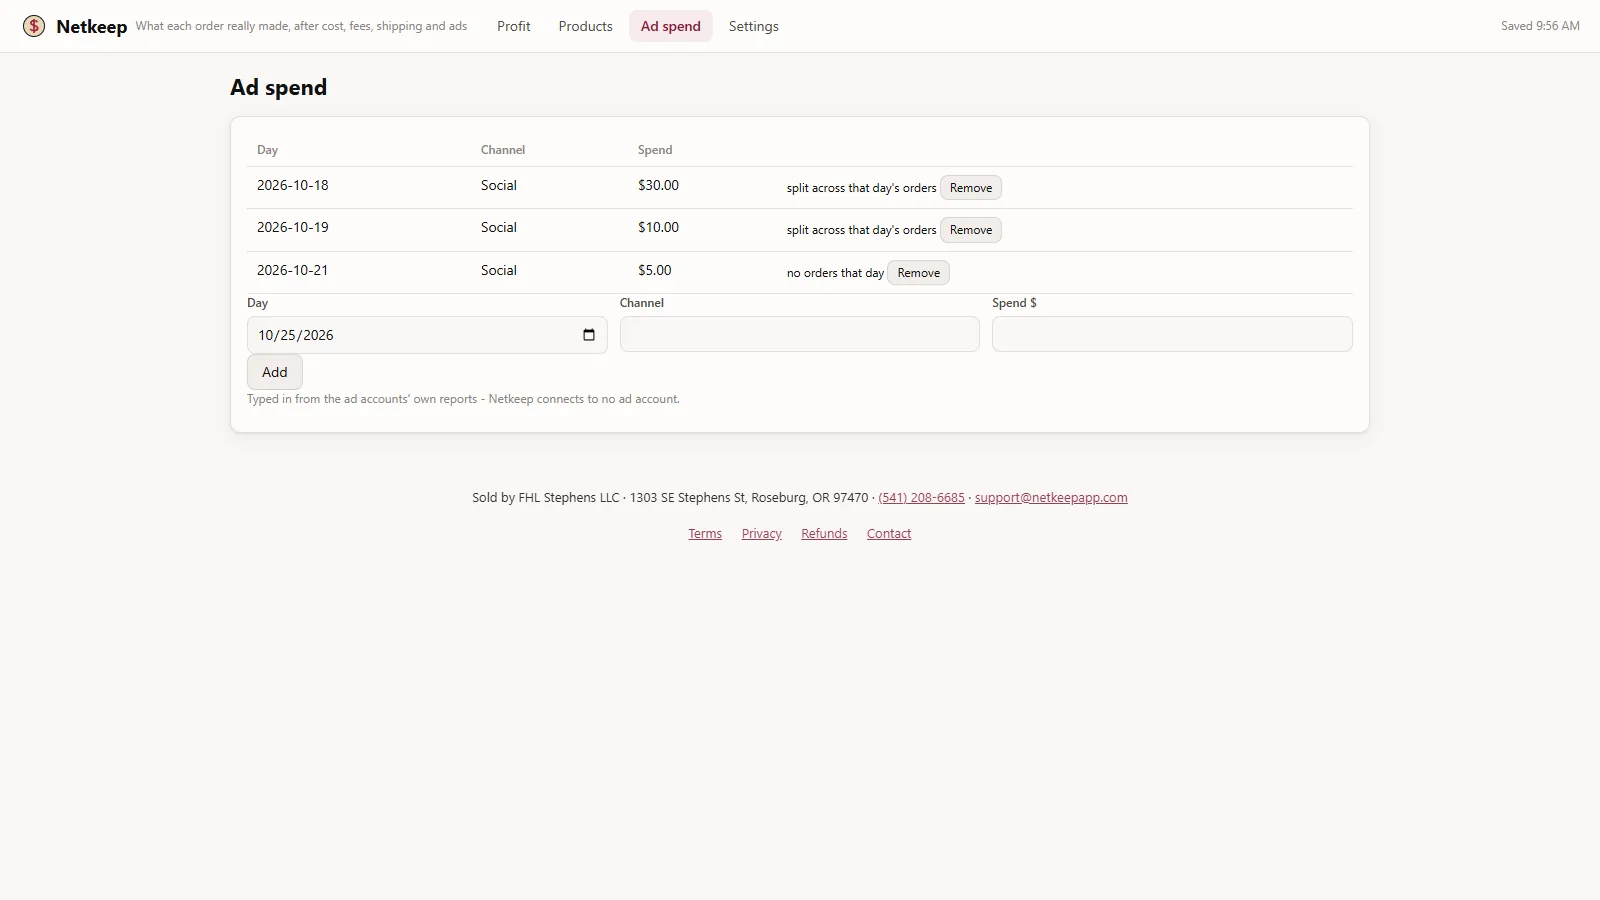Remove the 2026-10-21 Social entry
The width and height of the screenshot is (1600, 900).
[919, 273]
